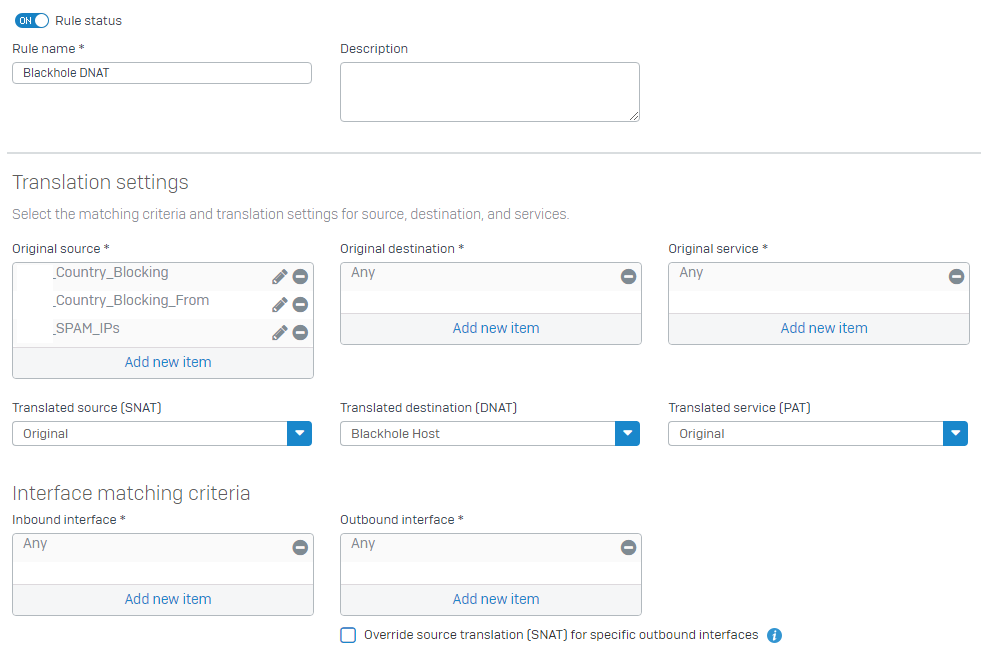Click into the Rule name field
Screen dimensions: 981x650
point(162,73)
